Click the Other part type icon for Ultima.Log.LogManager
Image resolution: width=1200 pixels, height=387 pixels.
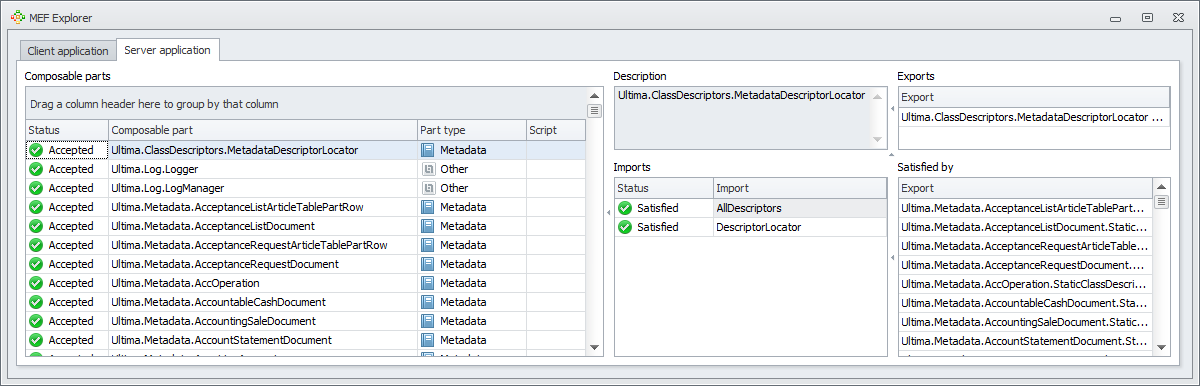click(428, 188)
